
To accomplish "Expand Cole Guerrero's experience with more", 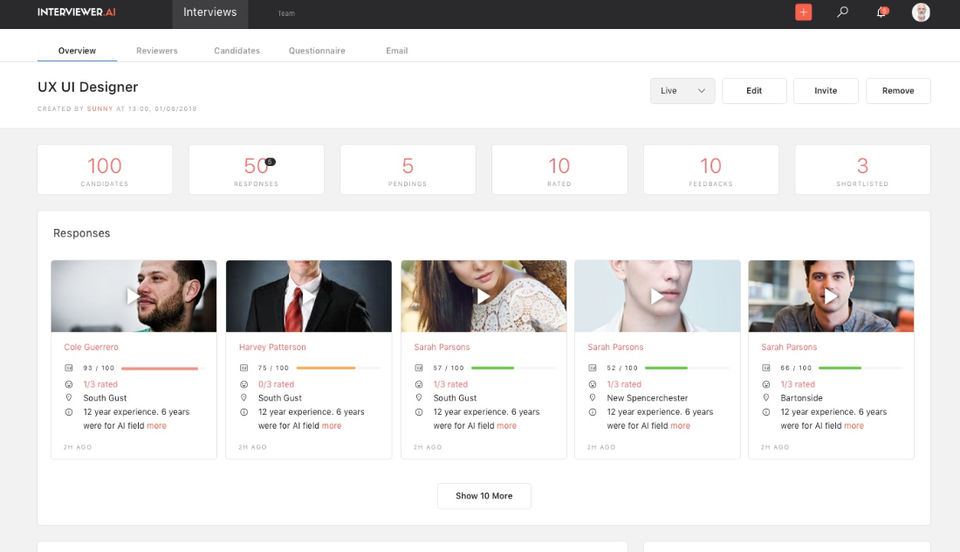I will click(x=157, y=426).
